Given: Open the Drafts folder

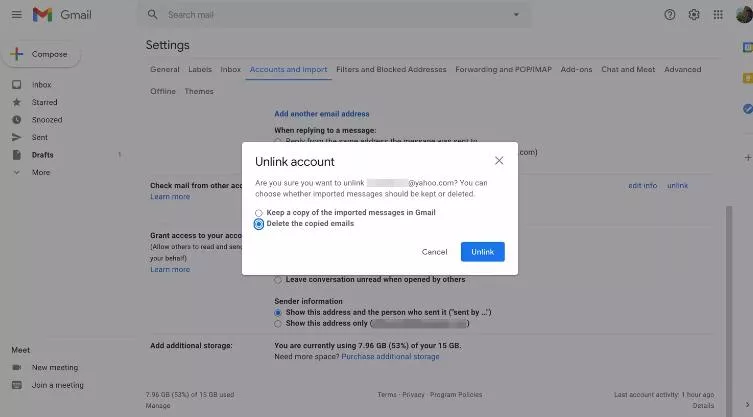Looking at the screenshot, I should 42,155.
